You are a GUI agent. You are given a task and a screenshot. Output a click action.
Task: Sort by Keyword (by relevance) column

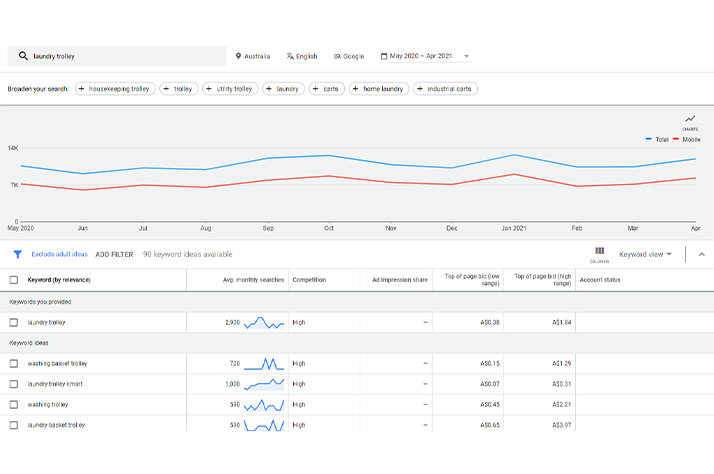point(59,280)
